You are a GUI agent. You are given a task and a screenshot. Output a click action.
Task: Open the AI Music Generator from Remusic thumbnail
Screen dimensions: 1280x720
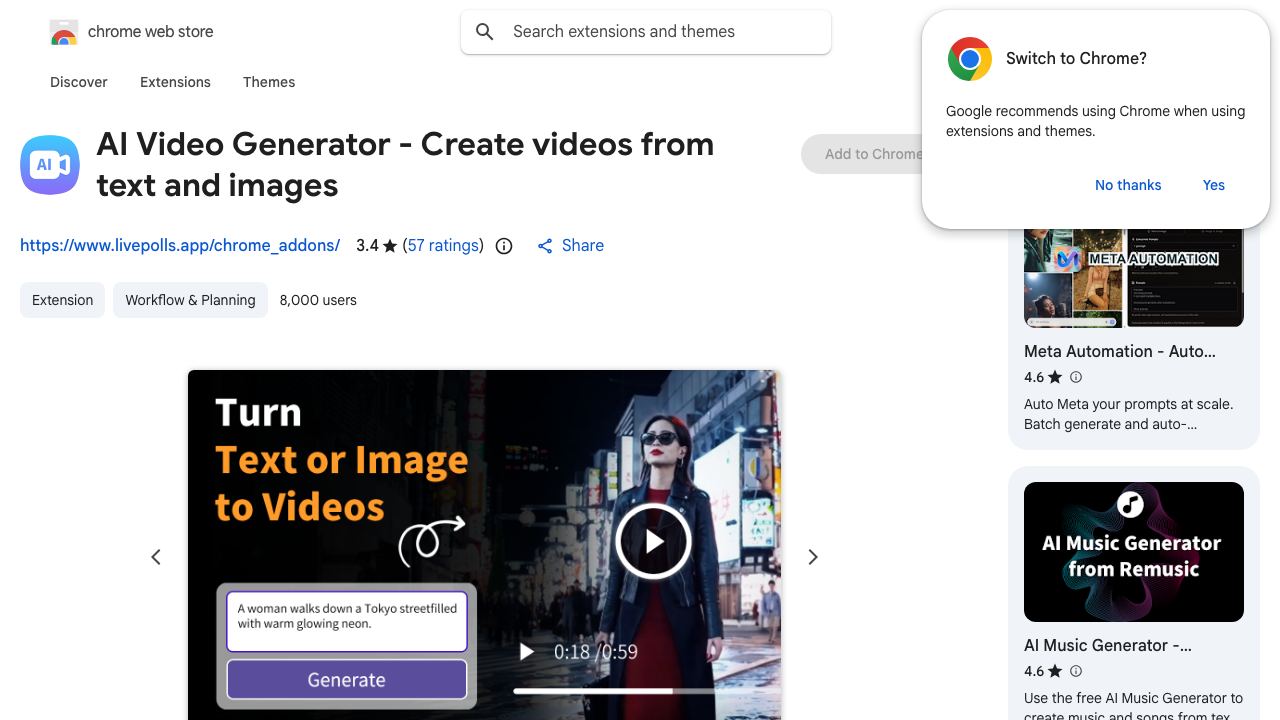tap(1134, 552)
